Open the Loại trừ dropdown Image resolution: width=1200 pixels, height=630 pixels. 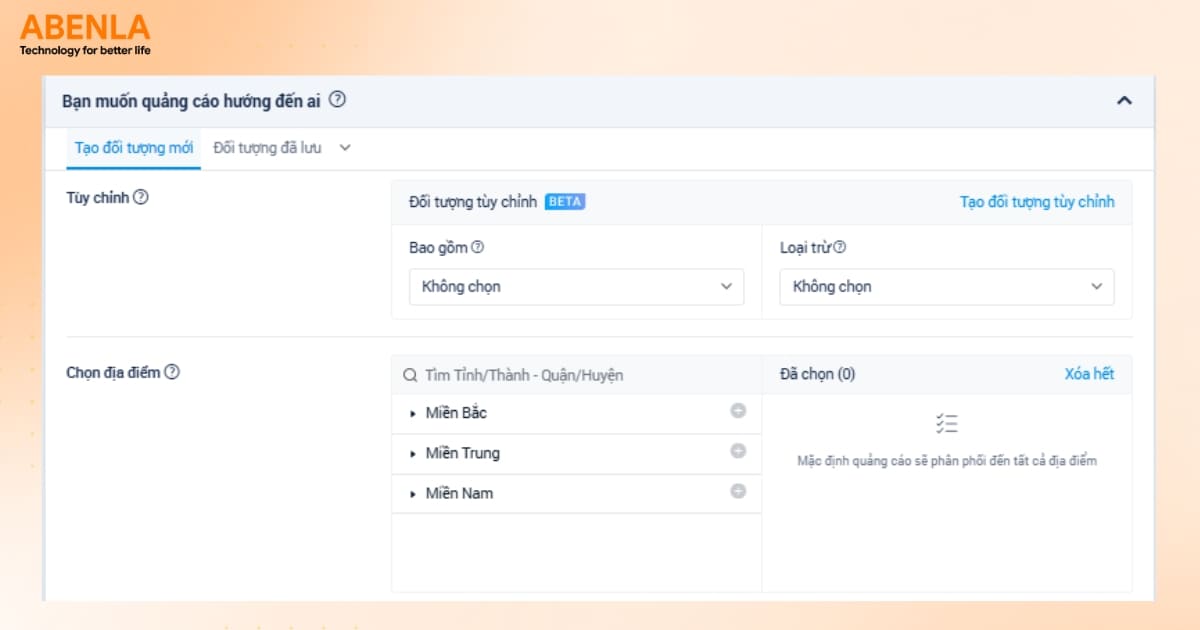click(x=947, y=287)
